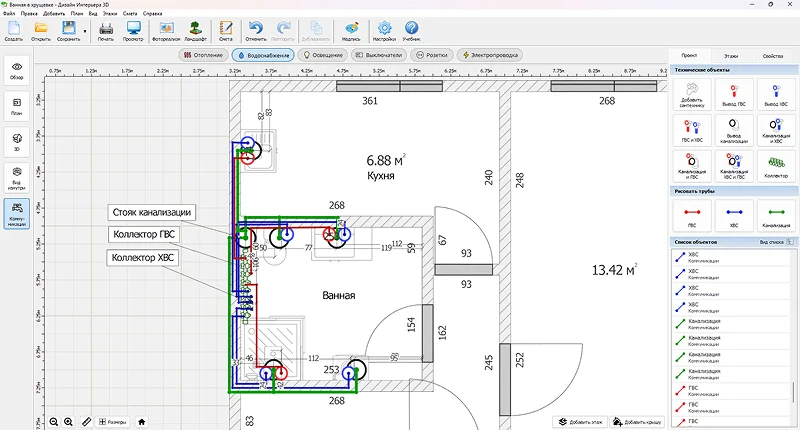Open the Файл menu
This screenshot has height=430, width=800.
(x=9, y=14)
